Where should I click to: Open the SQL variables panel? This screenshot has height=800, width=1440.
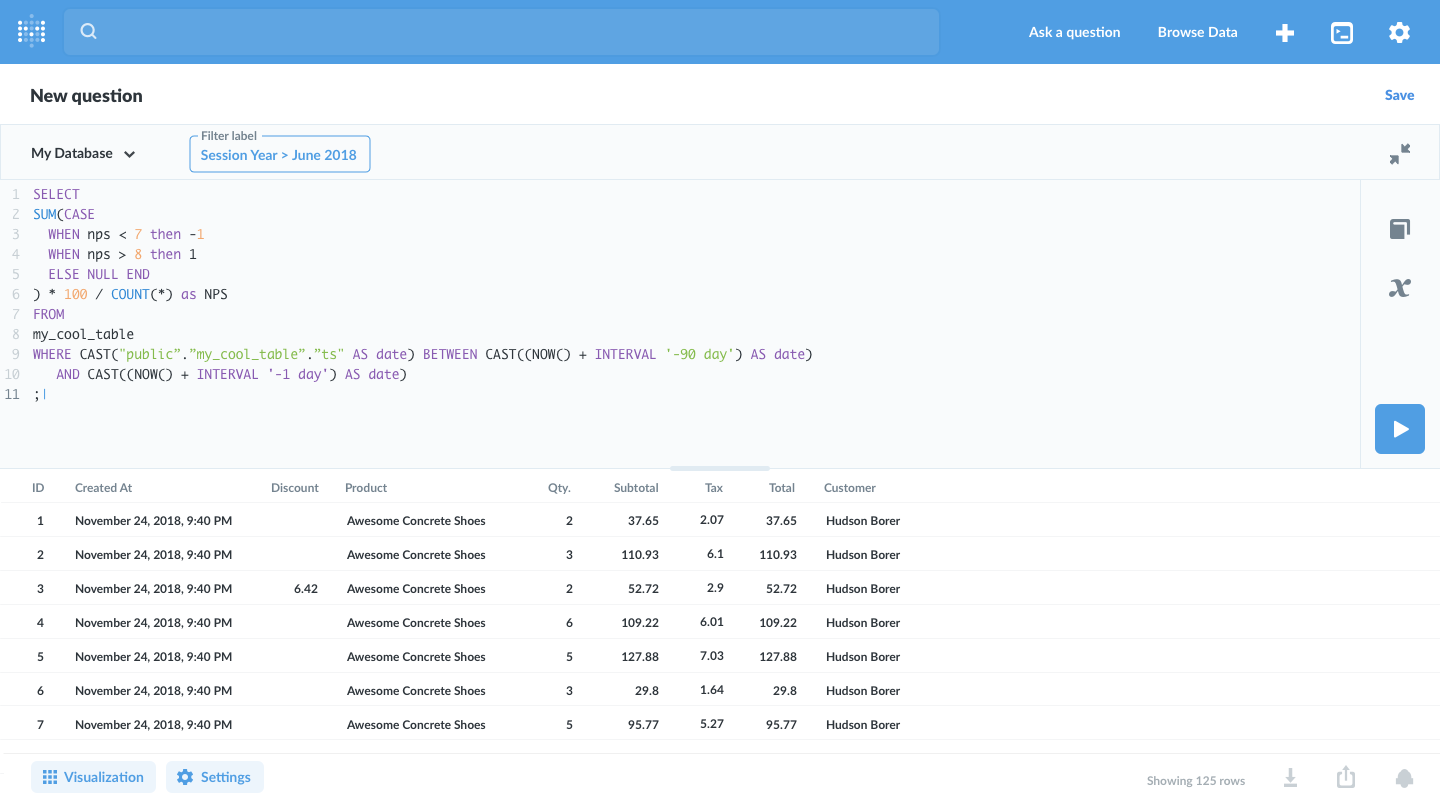pos(1399,288)
